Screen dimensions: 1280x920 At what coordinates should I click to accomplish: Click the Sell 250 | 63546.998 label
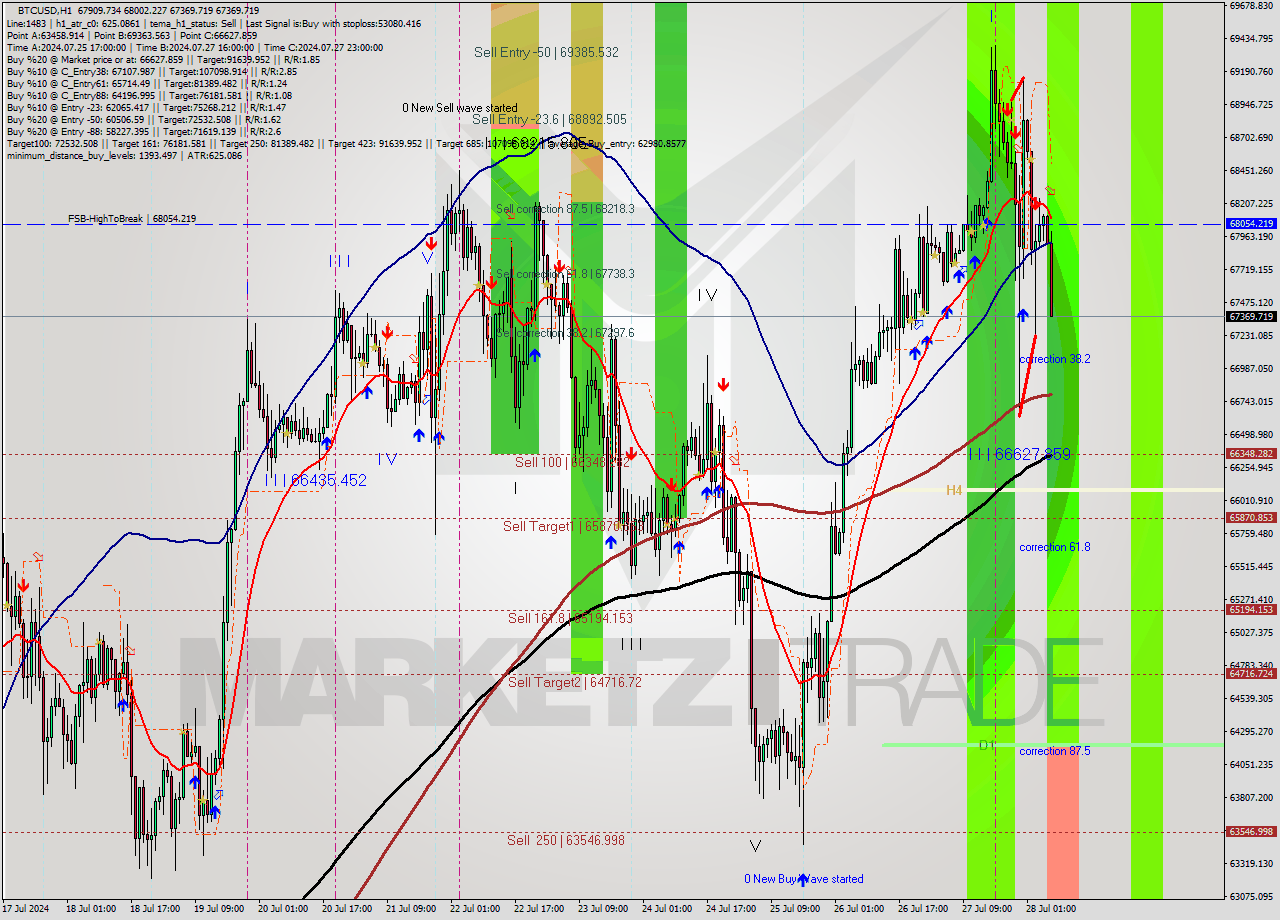coord(565,840)
